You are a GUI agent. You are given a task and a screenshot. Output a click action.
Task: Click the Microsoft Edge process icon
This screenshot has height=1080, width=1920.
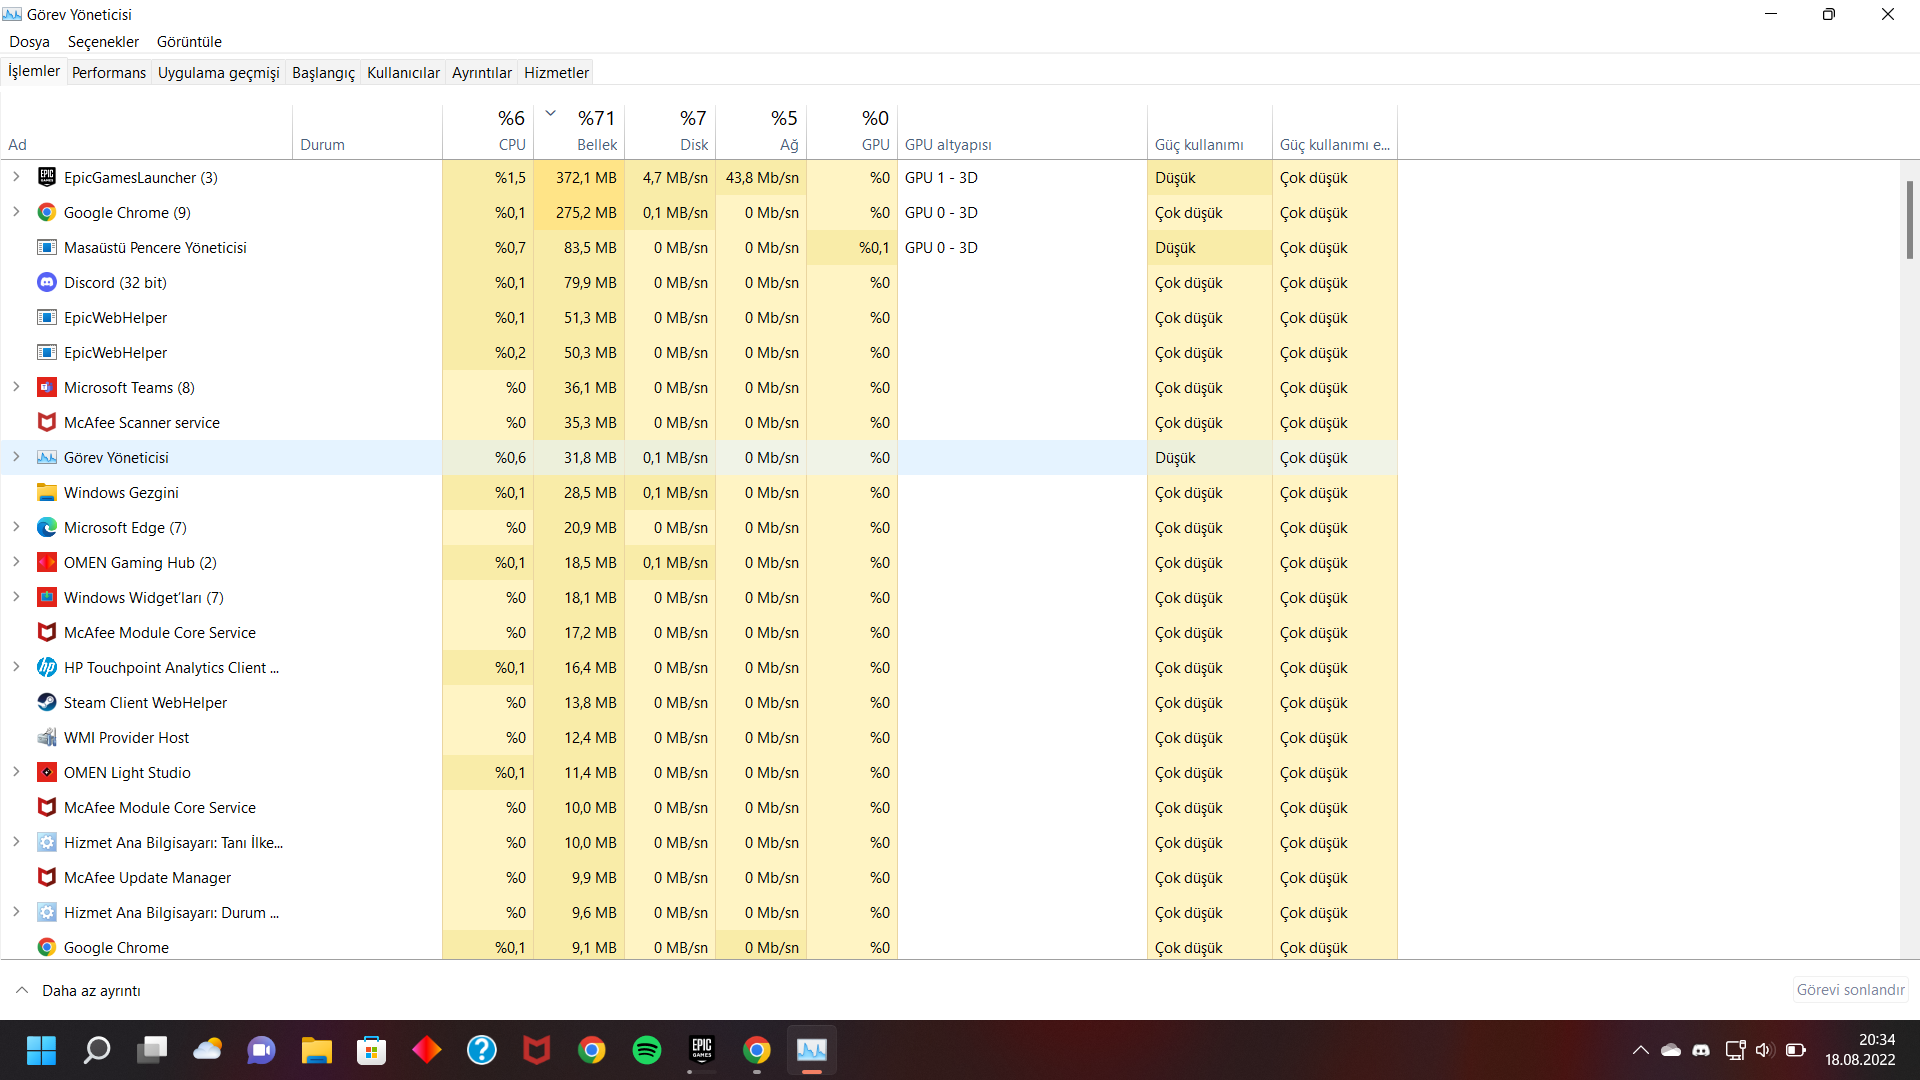[46, 527]
